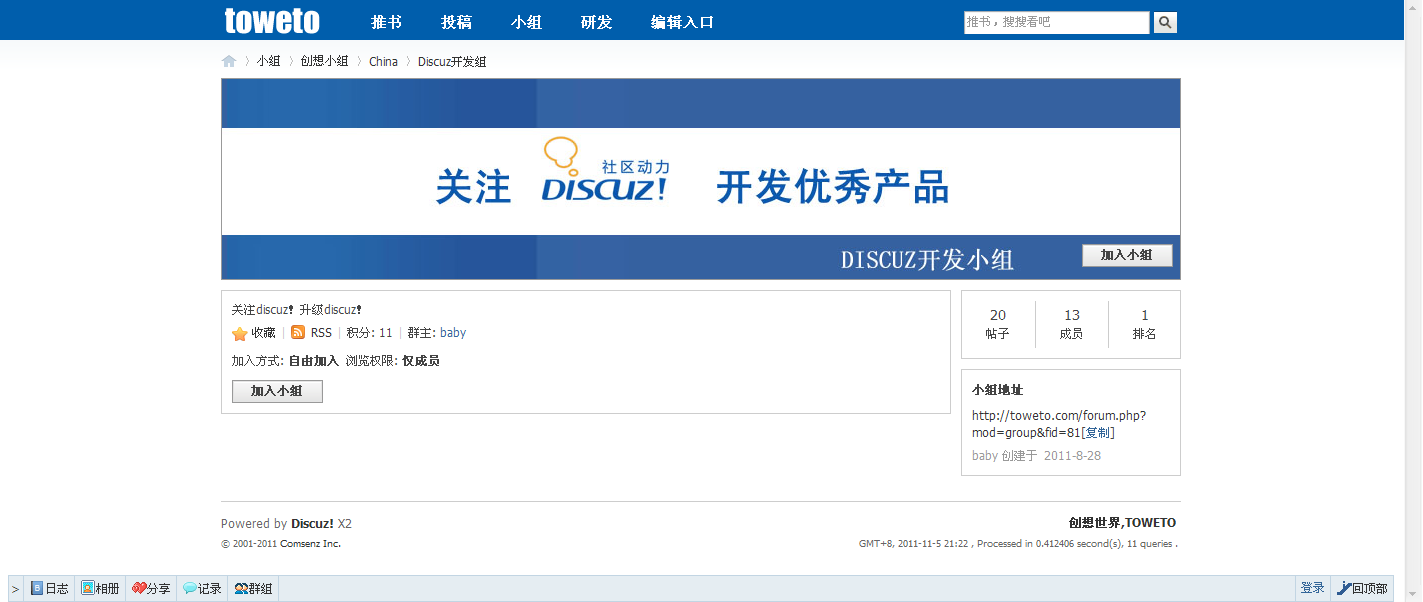Click the star favorite icon
The height and width of the screenshot is (602, 1423).
(x=239, y=334)
